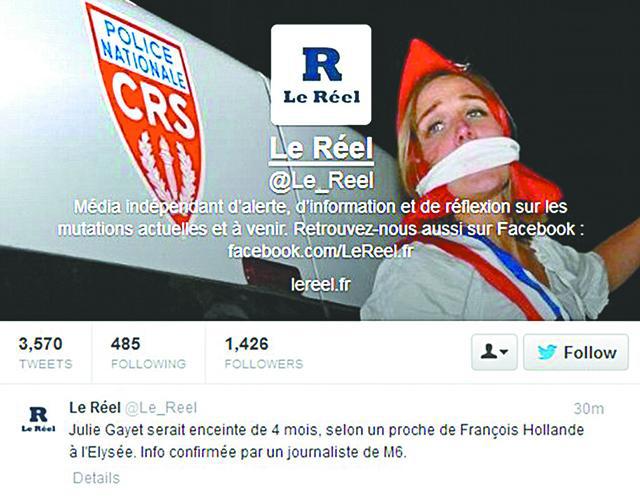640x498 pixels.
Task: Follow the Le Réel account
Action: click(576, 352)
